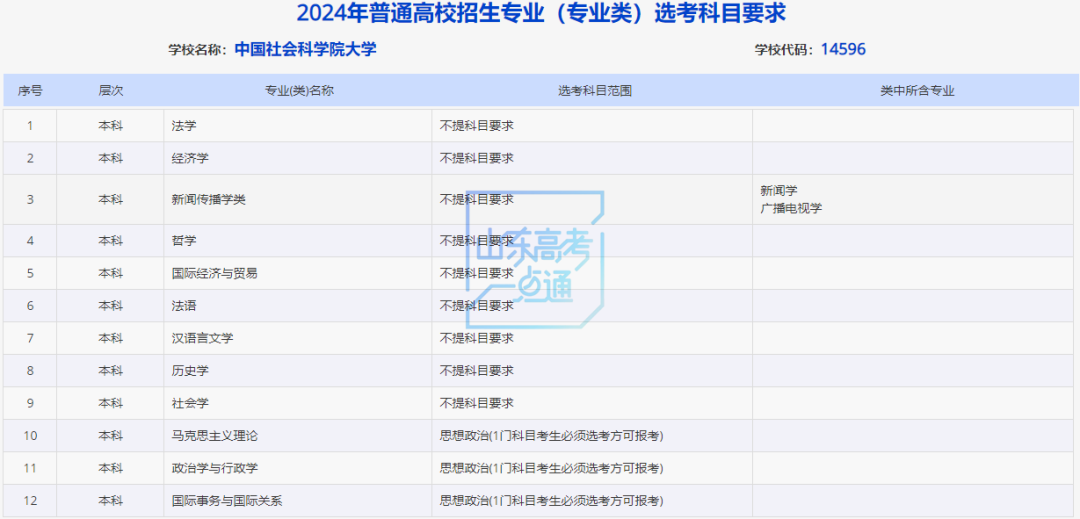
Task: Click the 学校名称 label
Action: click(197, 50)
